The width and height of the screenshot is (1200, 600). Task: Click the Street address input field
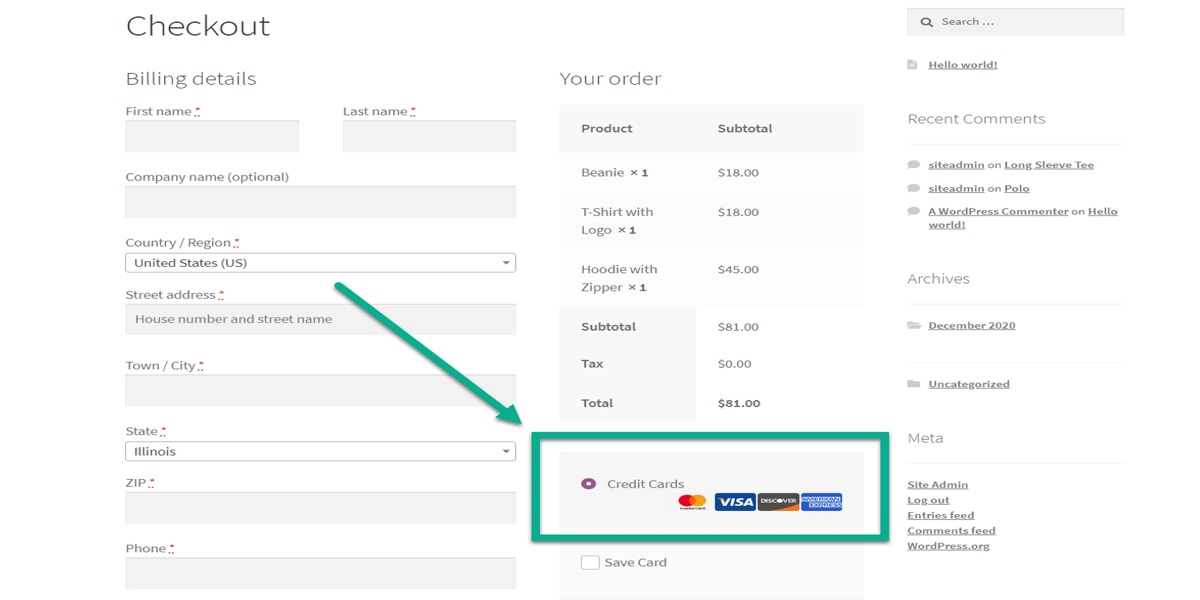point(320,320)
